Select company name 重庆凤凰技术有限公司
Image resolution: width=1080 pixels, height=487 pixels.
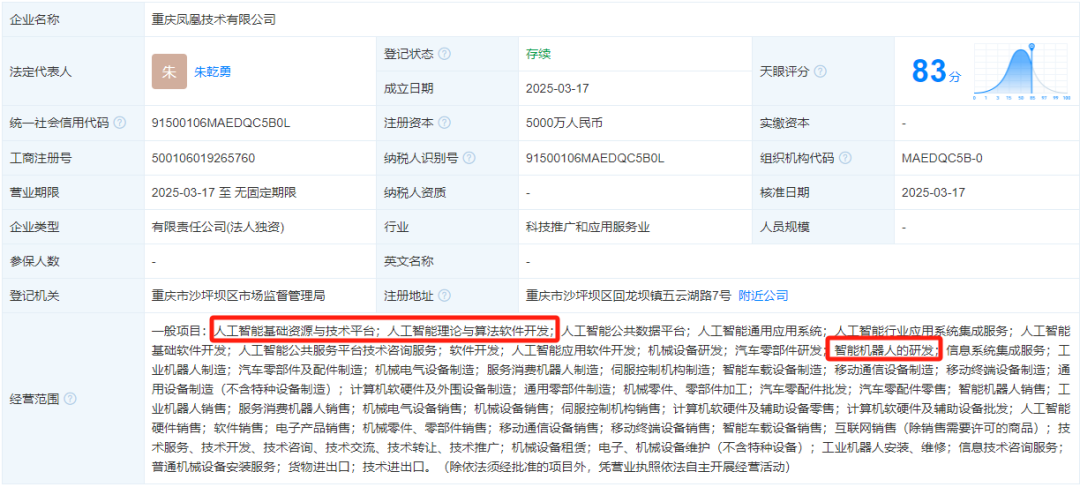pos(214,20)
